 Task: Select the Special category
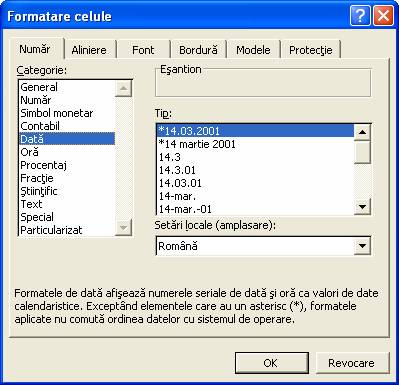click(x=67, y=217)
